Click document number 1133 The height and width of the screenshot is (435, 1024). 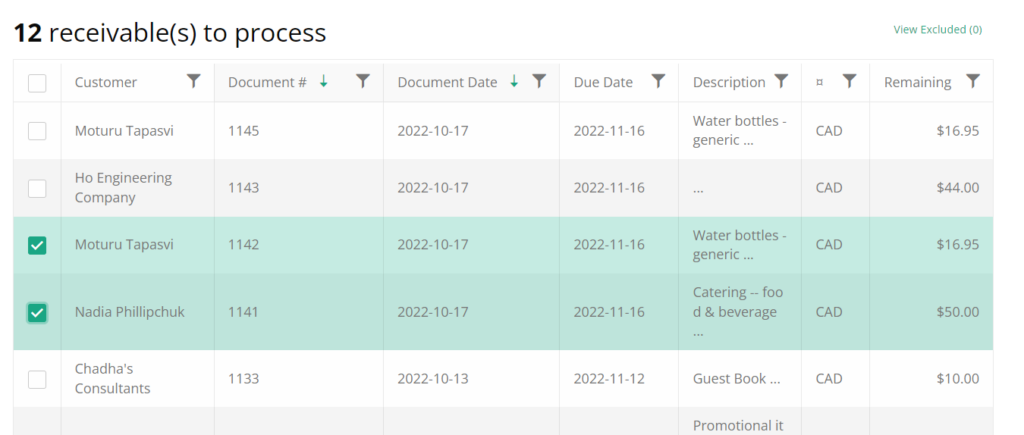[243, 378]
